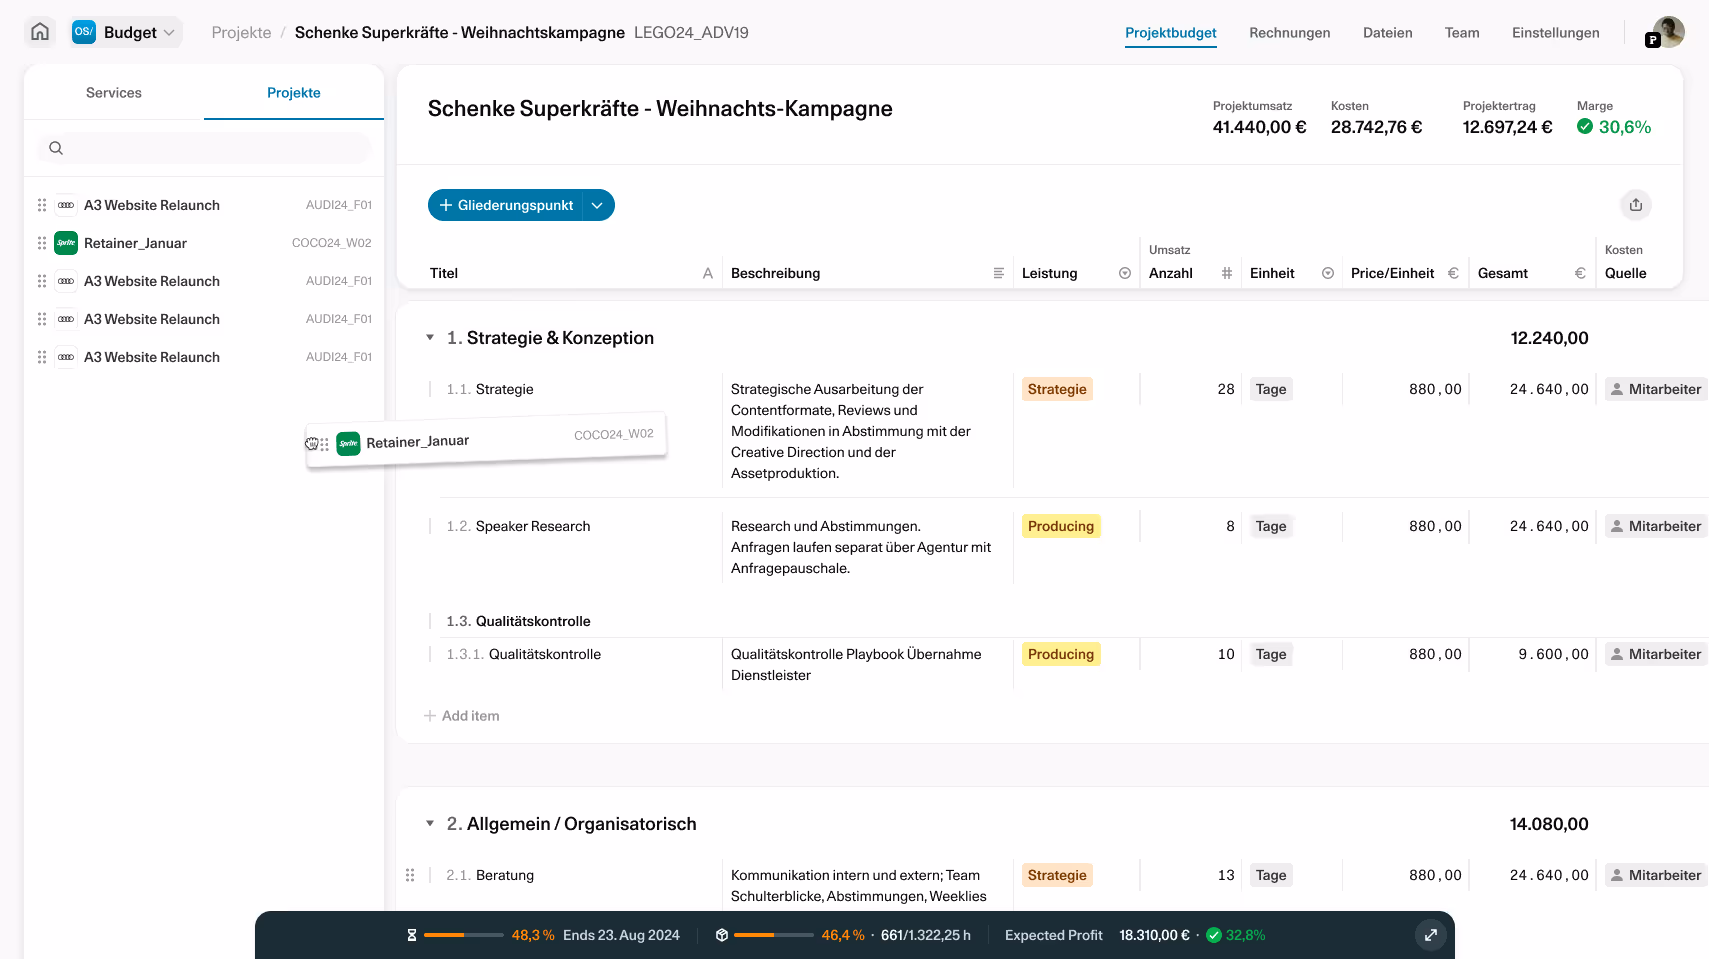Click the alphabetical sort icon on the Titel column
The image size is (1709, 959).
point(707,272)
